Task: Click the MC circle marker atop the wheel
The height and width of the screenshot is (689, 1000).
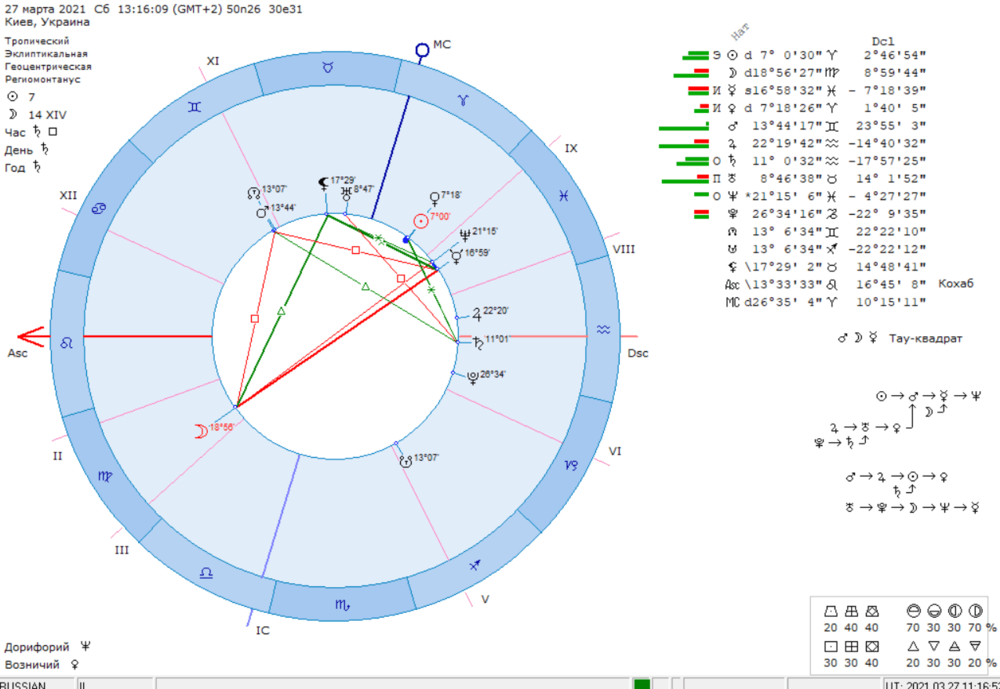Action: pos(422,50)
